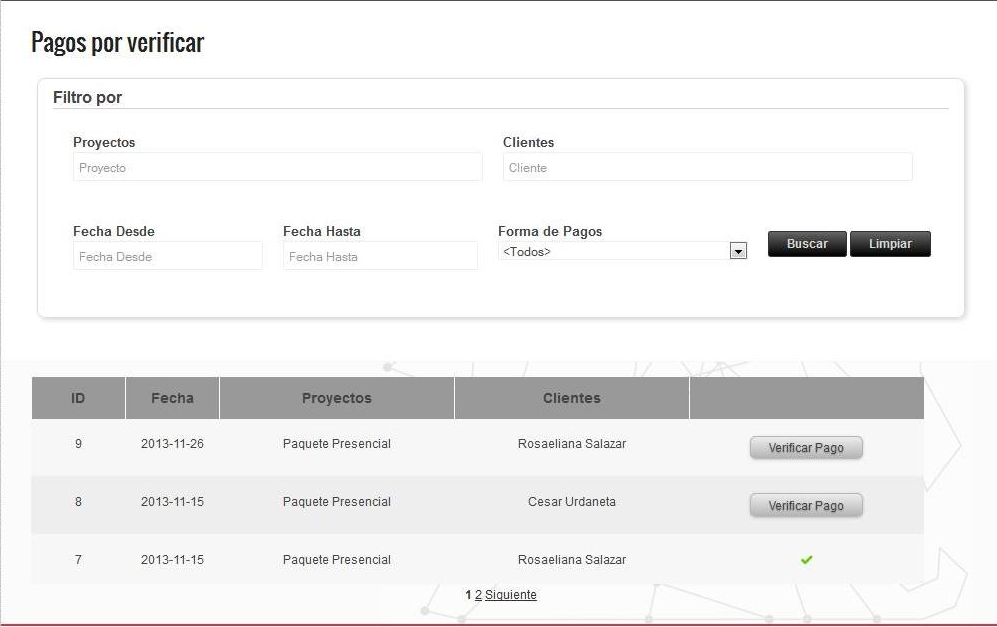Screen dimensions: 997x627
Task: Click ID cell 9
Action: tap(78, 444)
